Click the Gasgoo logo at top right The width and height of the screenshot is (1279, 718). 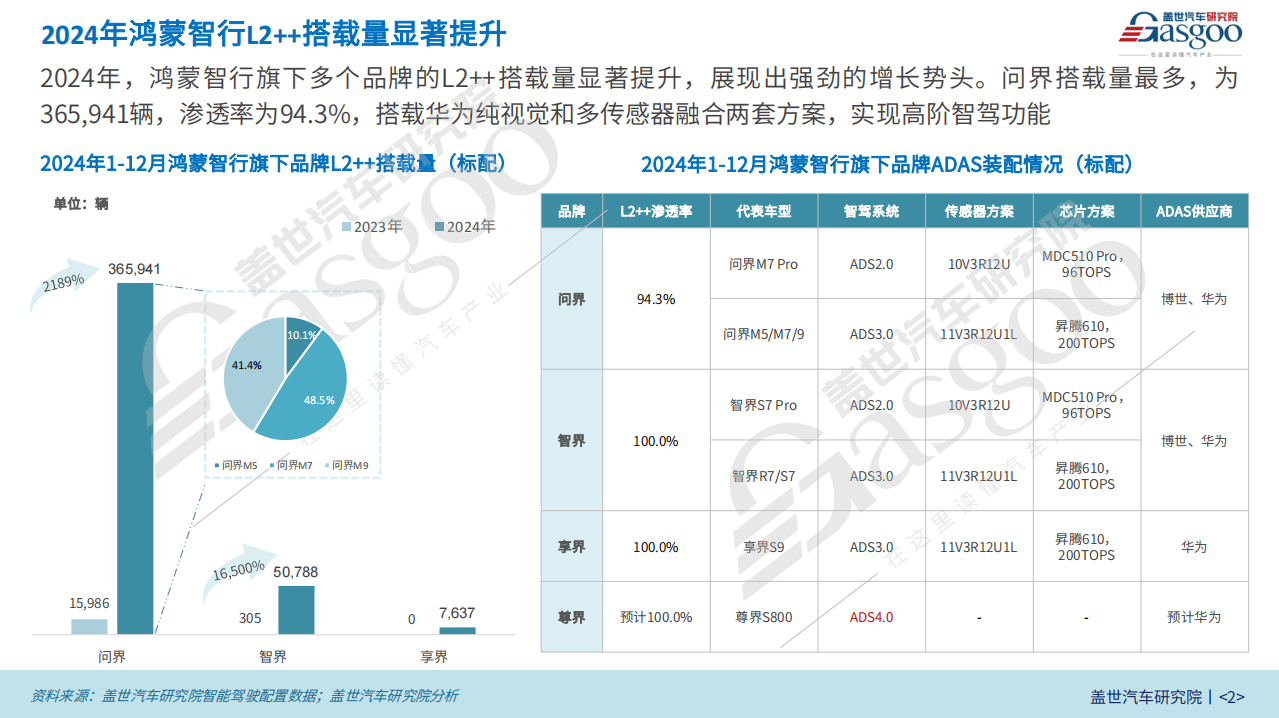tap(1180, 31)
